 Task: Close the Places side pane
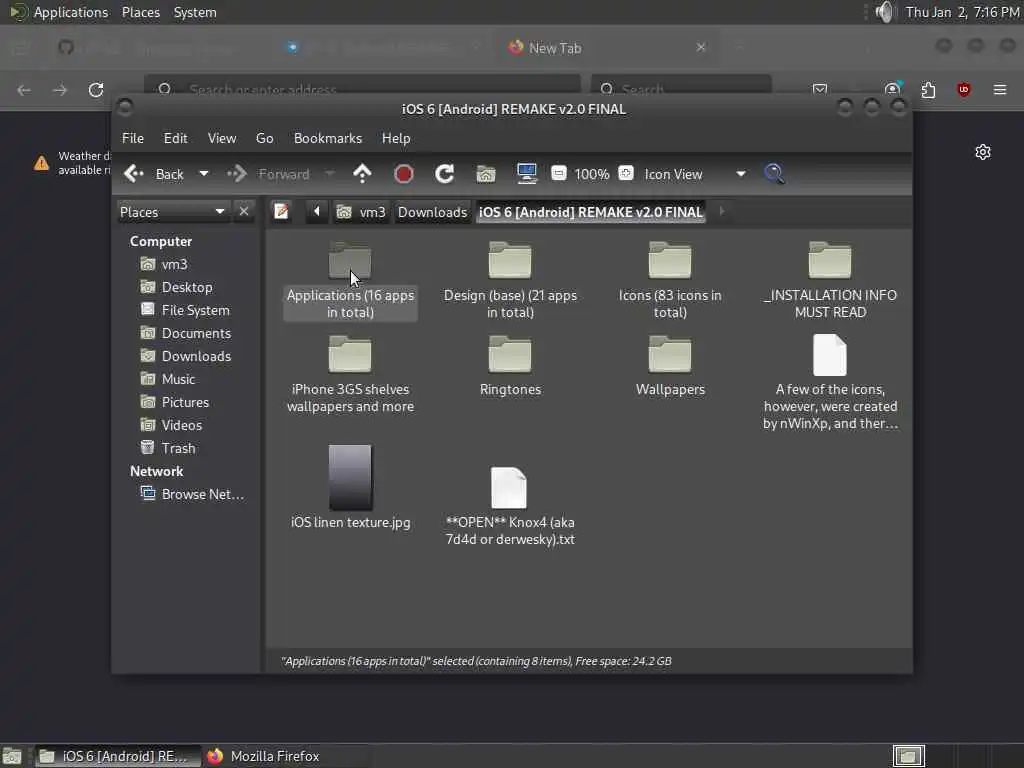coord(244,212)
